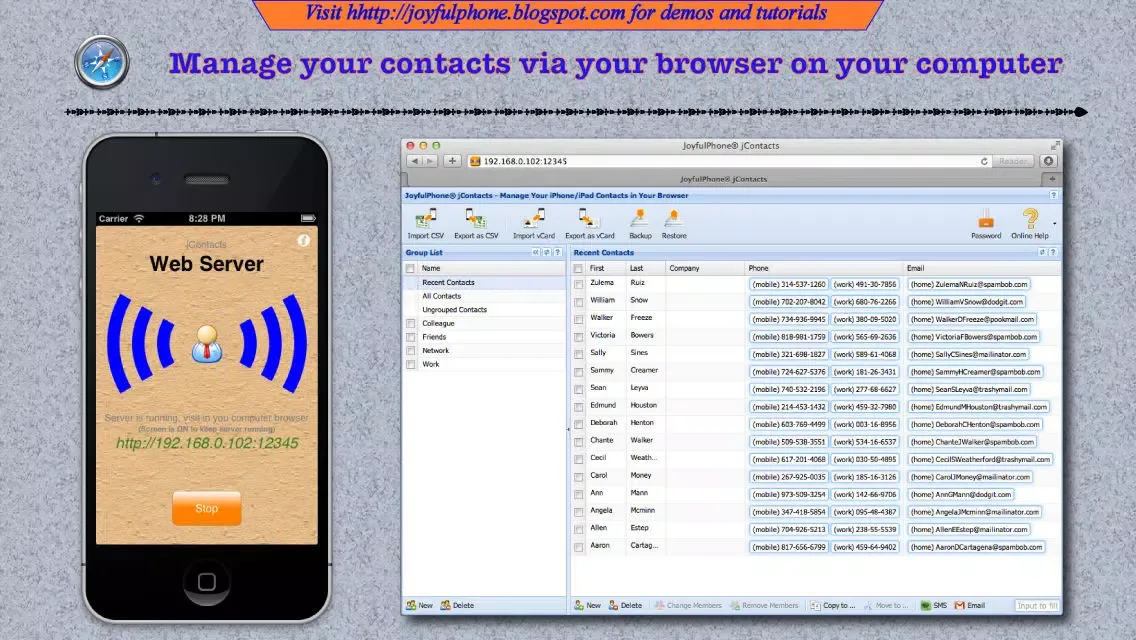Select the JoyfulPhone jContacts browser tab
The image size is (1136, 640).
[722, 178]
